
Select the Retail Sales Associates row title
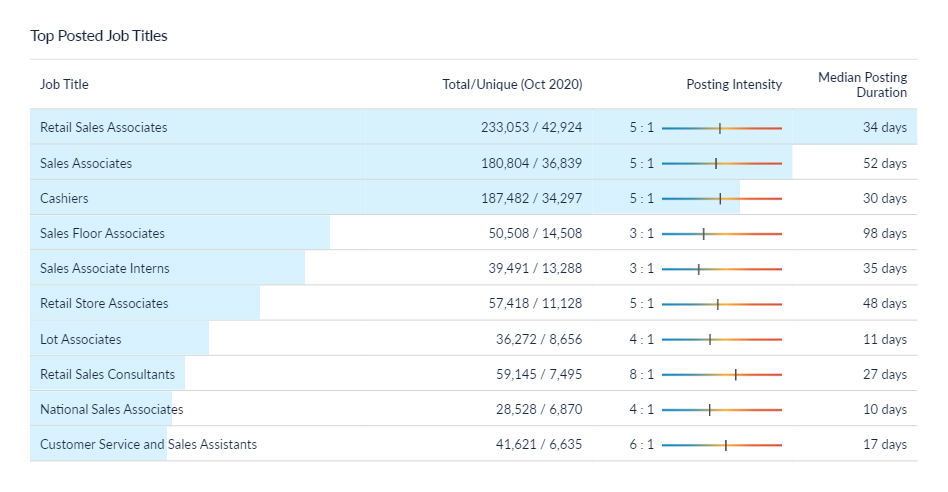pos(103,128)
